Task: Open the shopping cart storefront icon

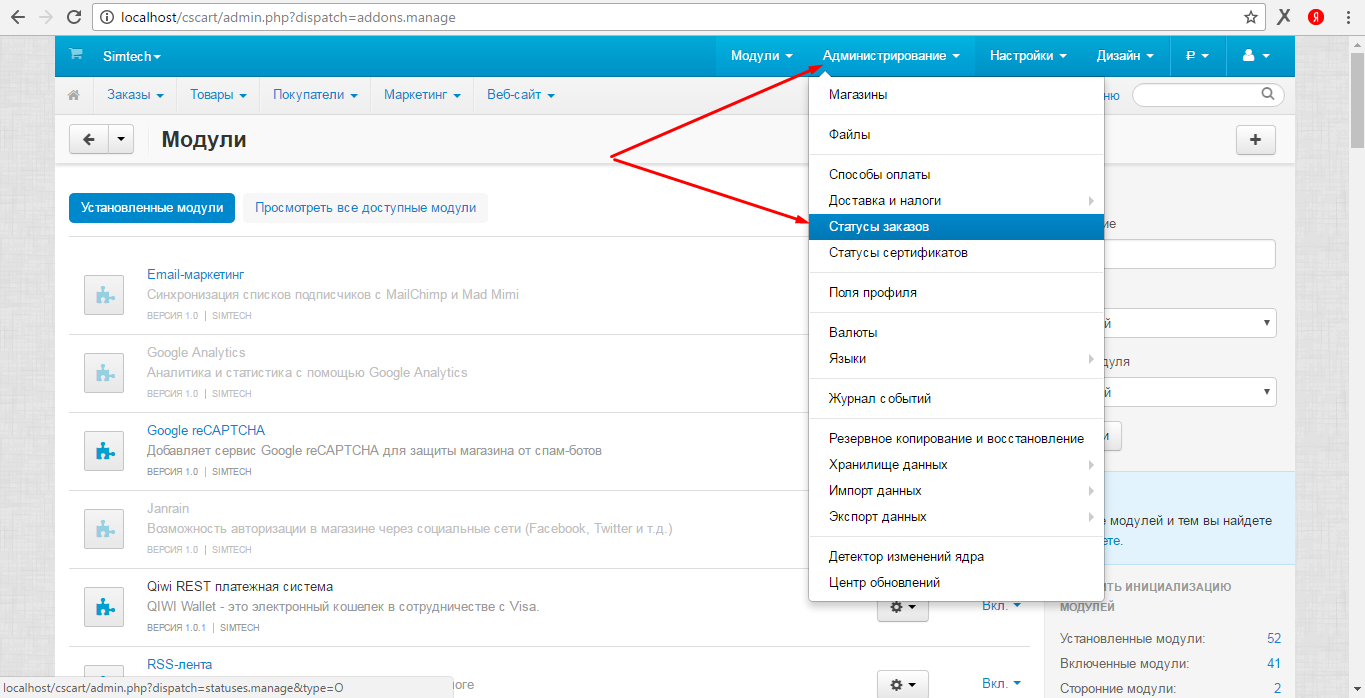Action: (x=75, y=56)
